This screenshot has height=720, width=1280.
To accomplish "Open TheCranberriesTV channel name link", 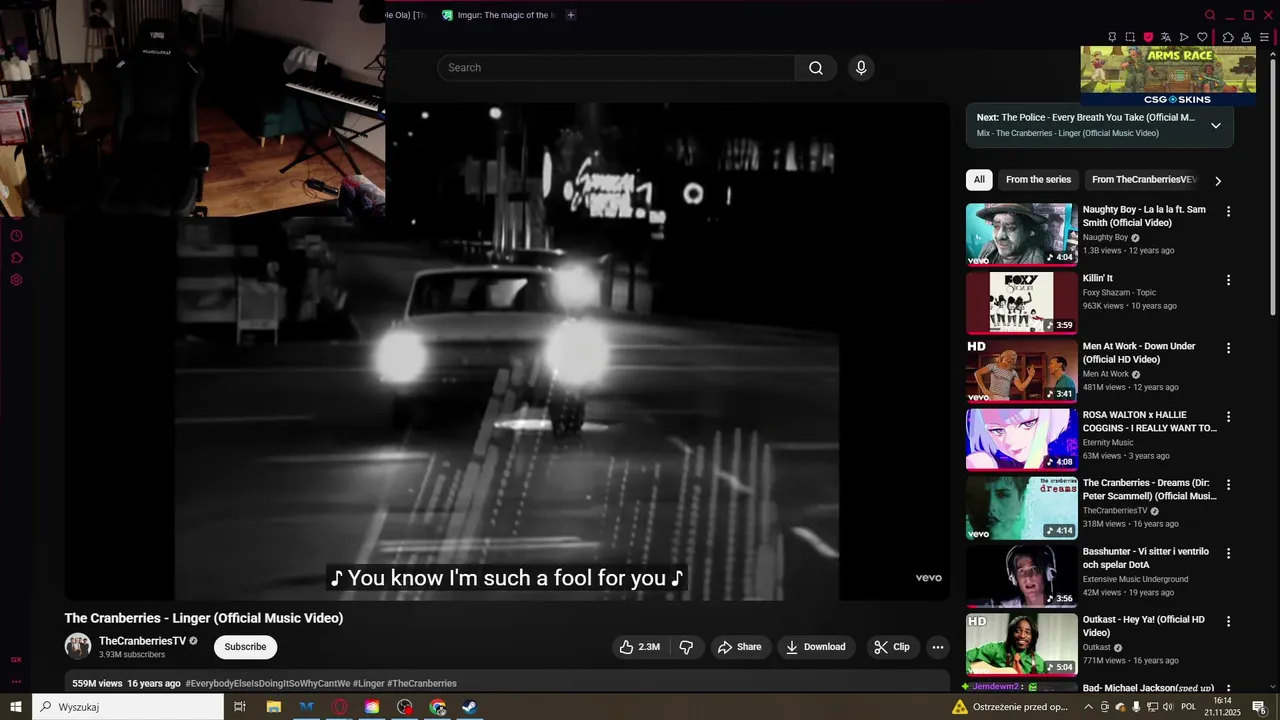I will point(142,641).
